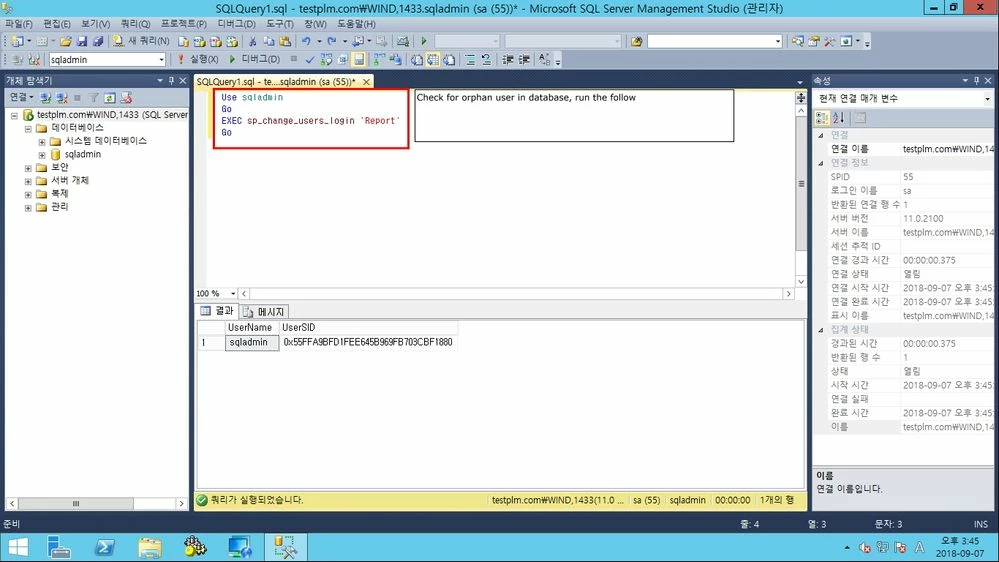
Task: Switch to the 결과 results tab
Action: click(x=217, y=311)
